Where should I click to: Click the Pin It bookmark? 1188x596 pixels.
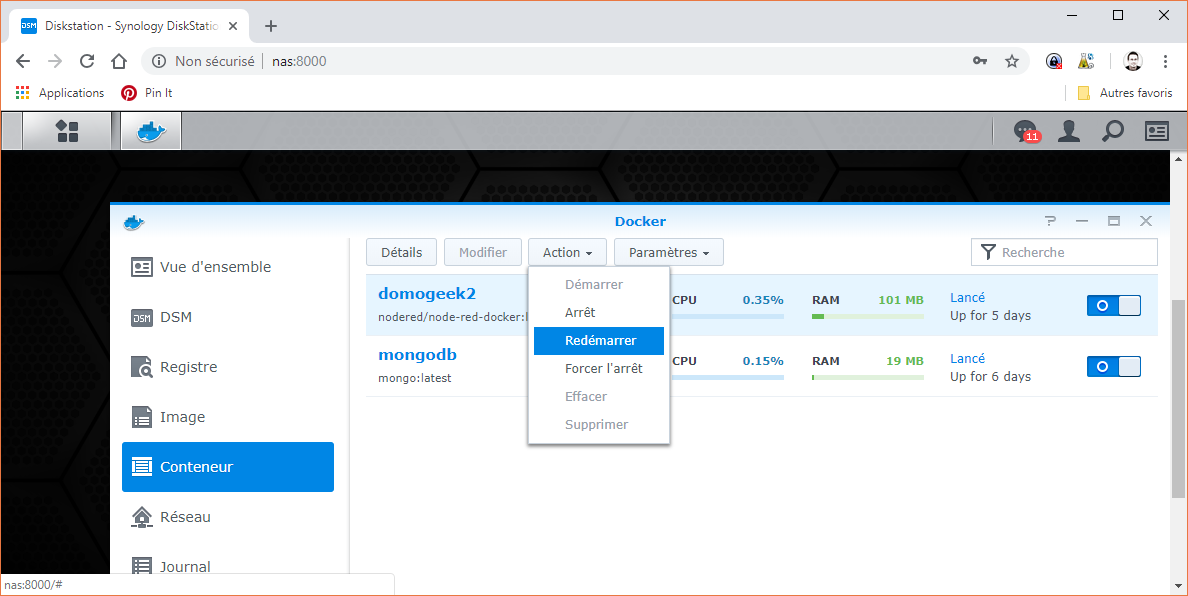[x=147, y=92]
